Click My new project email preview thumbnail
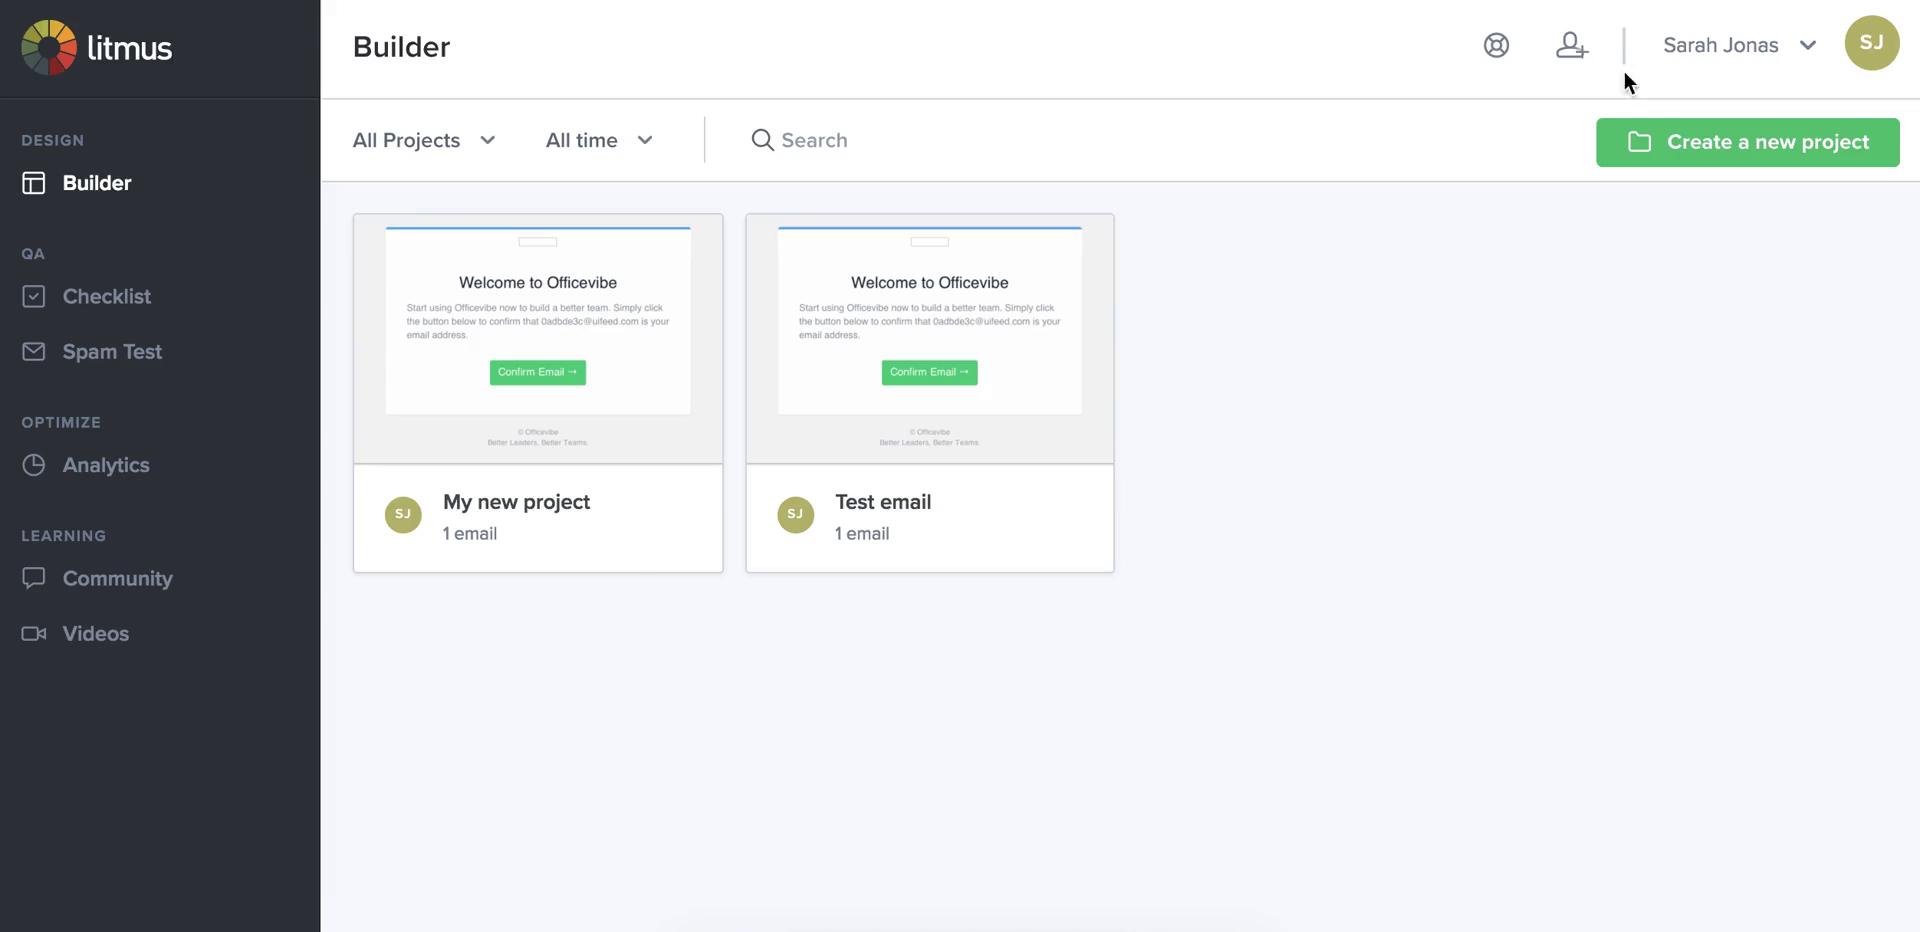Screen dimensions: 1920x932 pos(537,338)
